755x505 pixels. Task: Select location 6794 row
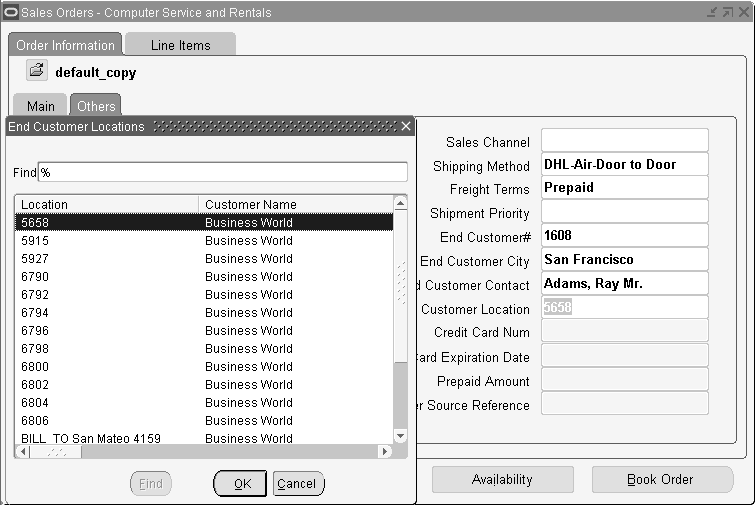[204, 313]
